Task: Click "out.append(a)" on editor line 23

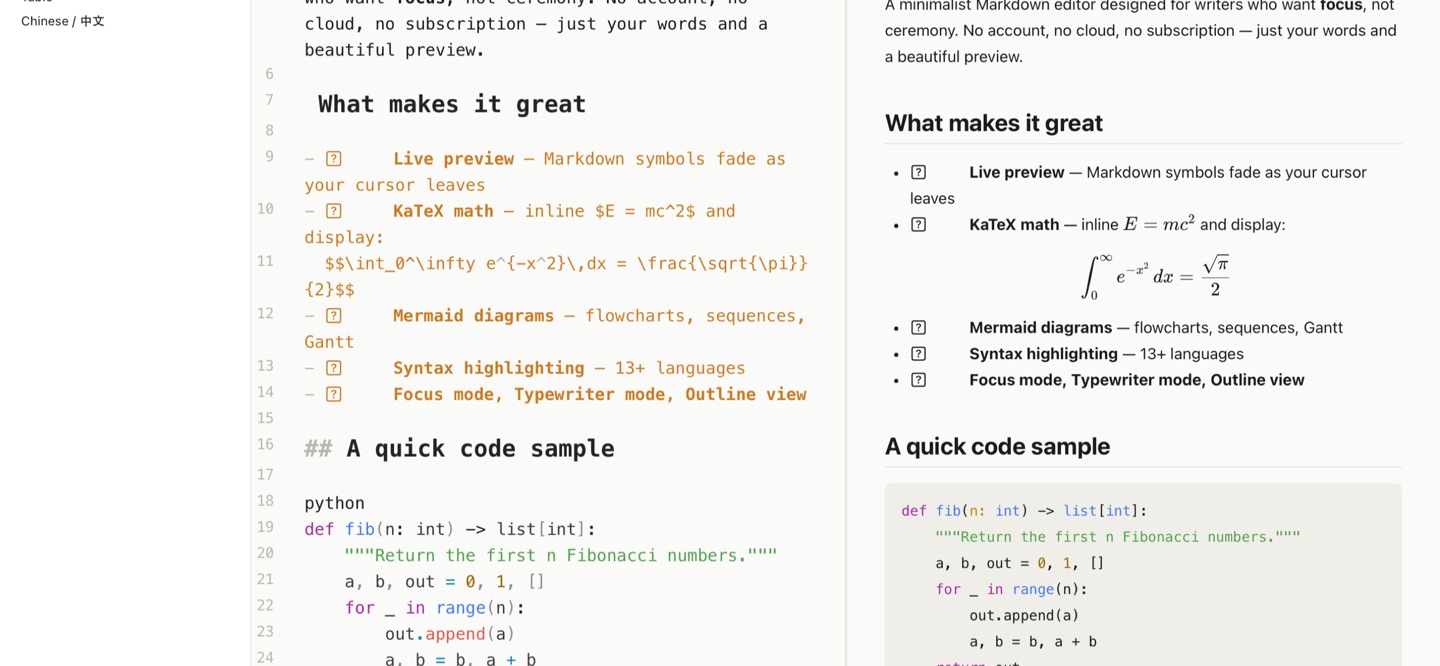Action: pos(450,634)
